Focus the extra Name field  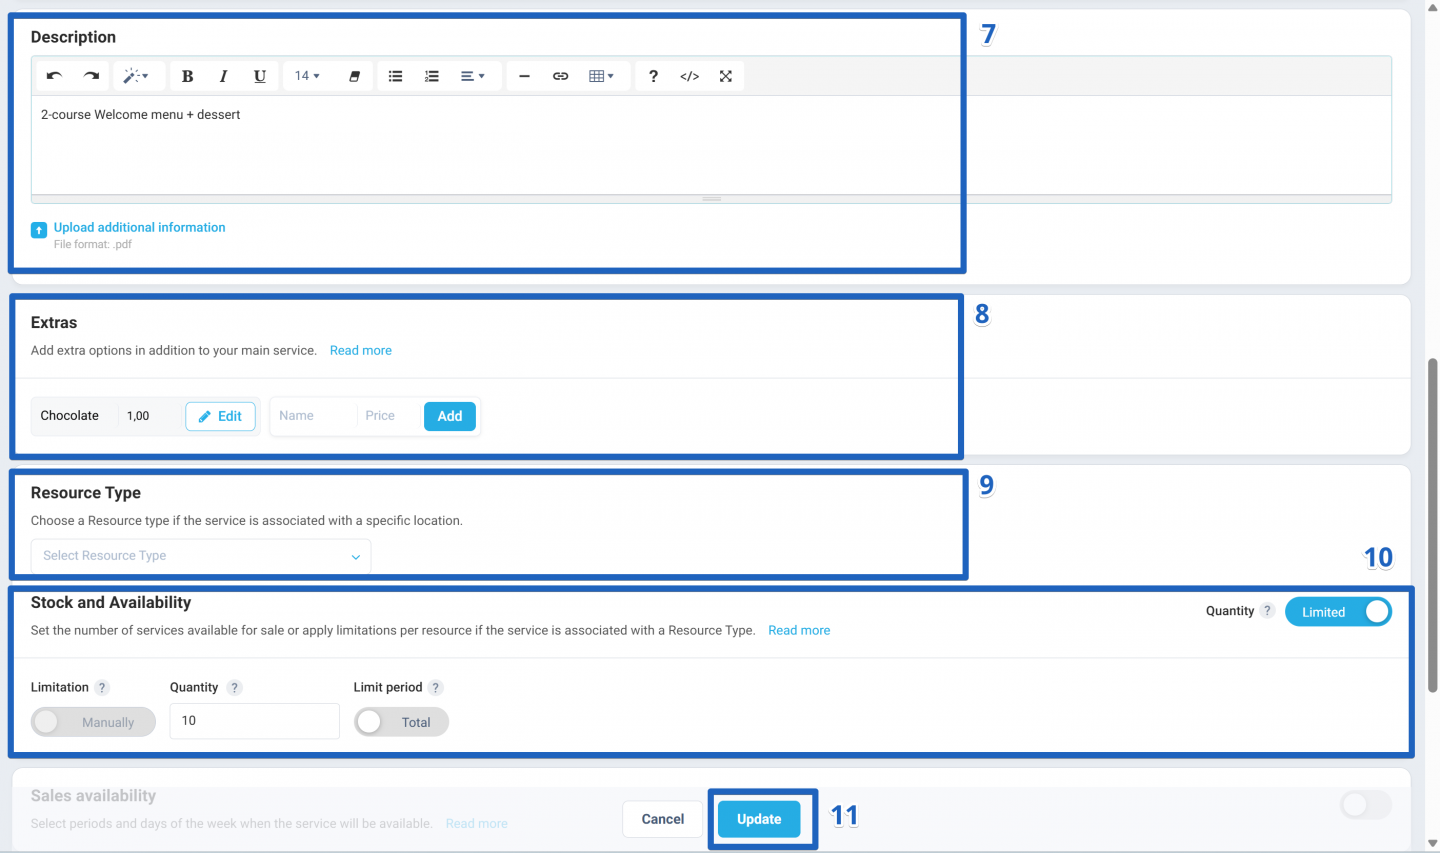coord(313,416)
